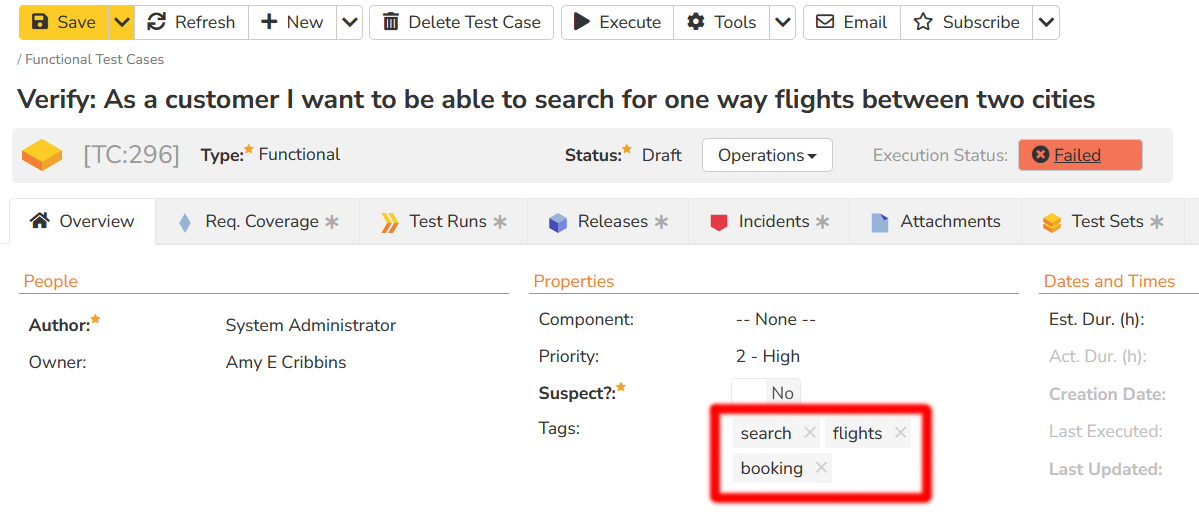This screenshot has width=1199, height=514.
Task: Click the People section header
Action: click(50, 281)
